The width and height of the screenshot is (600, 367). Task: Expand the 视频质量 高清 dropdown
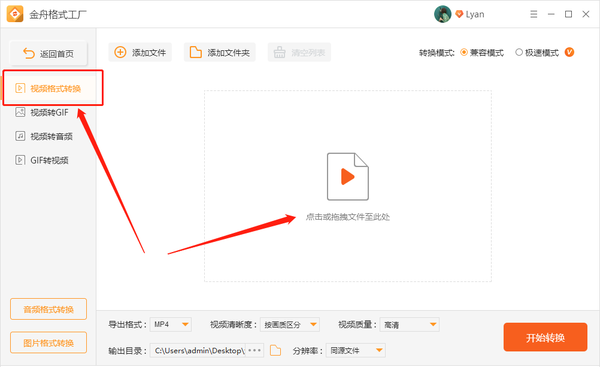tap(409, 325)
